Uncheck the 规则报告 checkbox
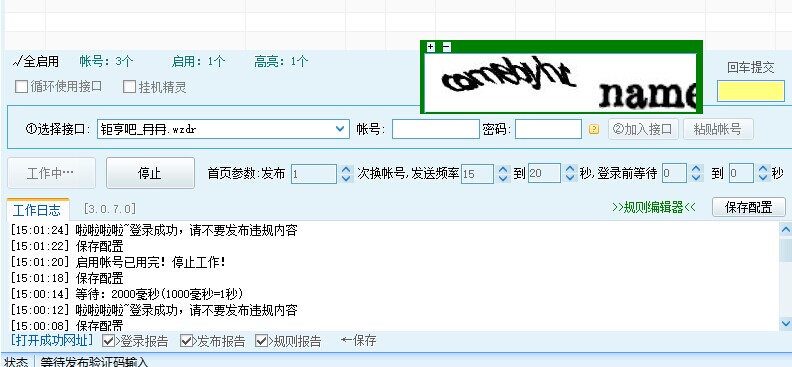This screenshot has width=792, height=367. [261, 341]
